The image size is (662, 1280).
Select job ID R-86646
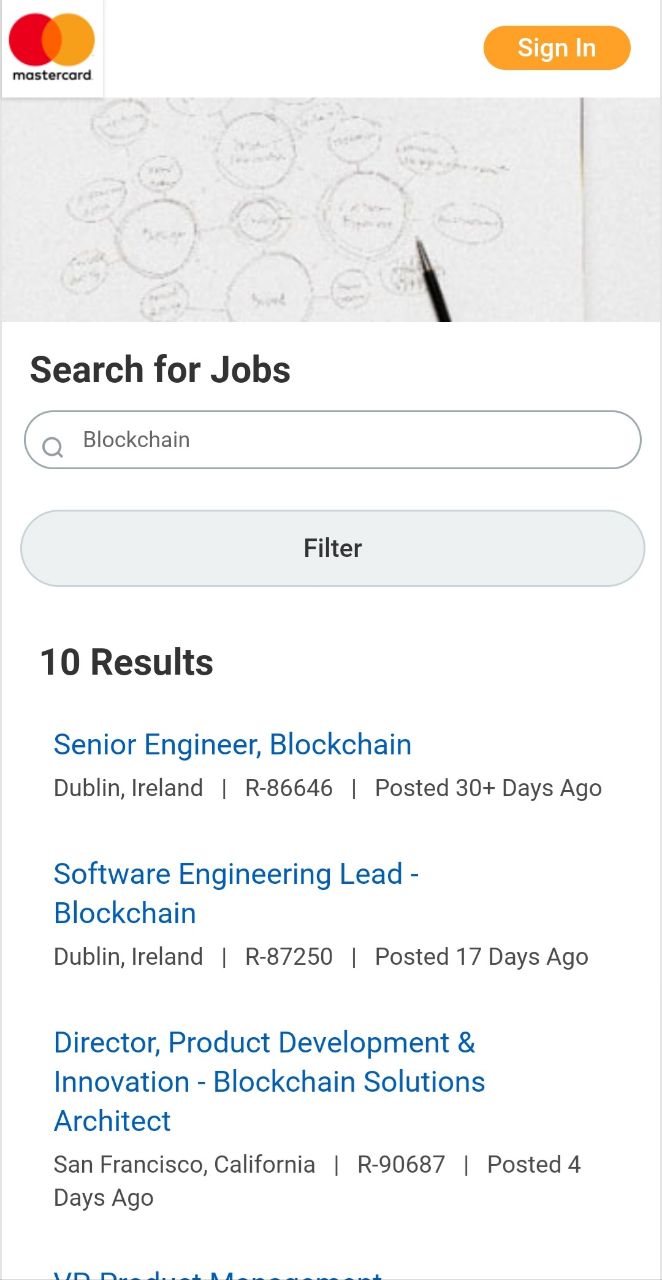coord(289,788)
